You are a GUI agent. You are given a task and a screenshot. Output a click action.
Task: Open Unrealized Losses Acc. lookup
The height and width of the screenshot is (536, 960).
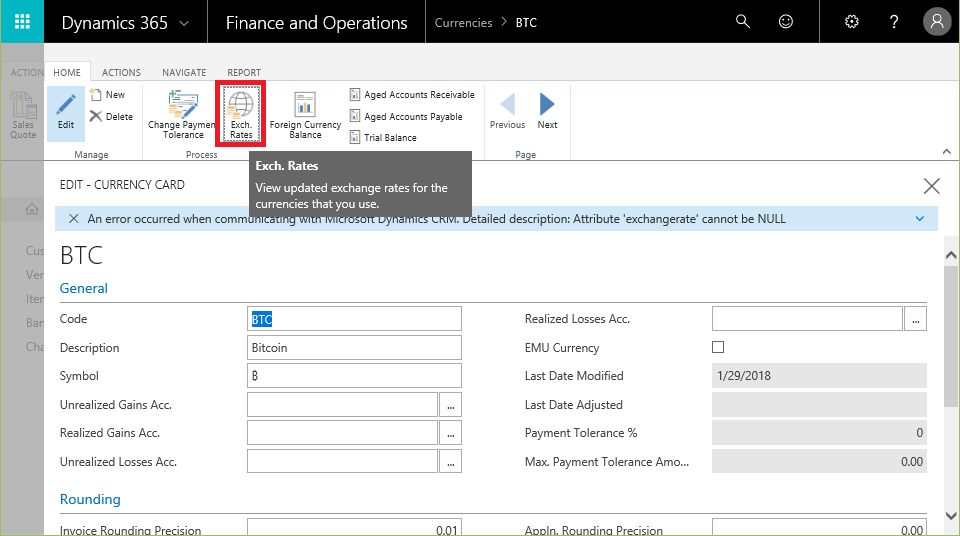451,462
